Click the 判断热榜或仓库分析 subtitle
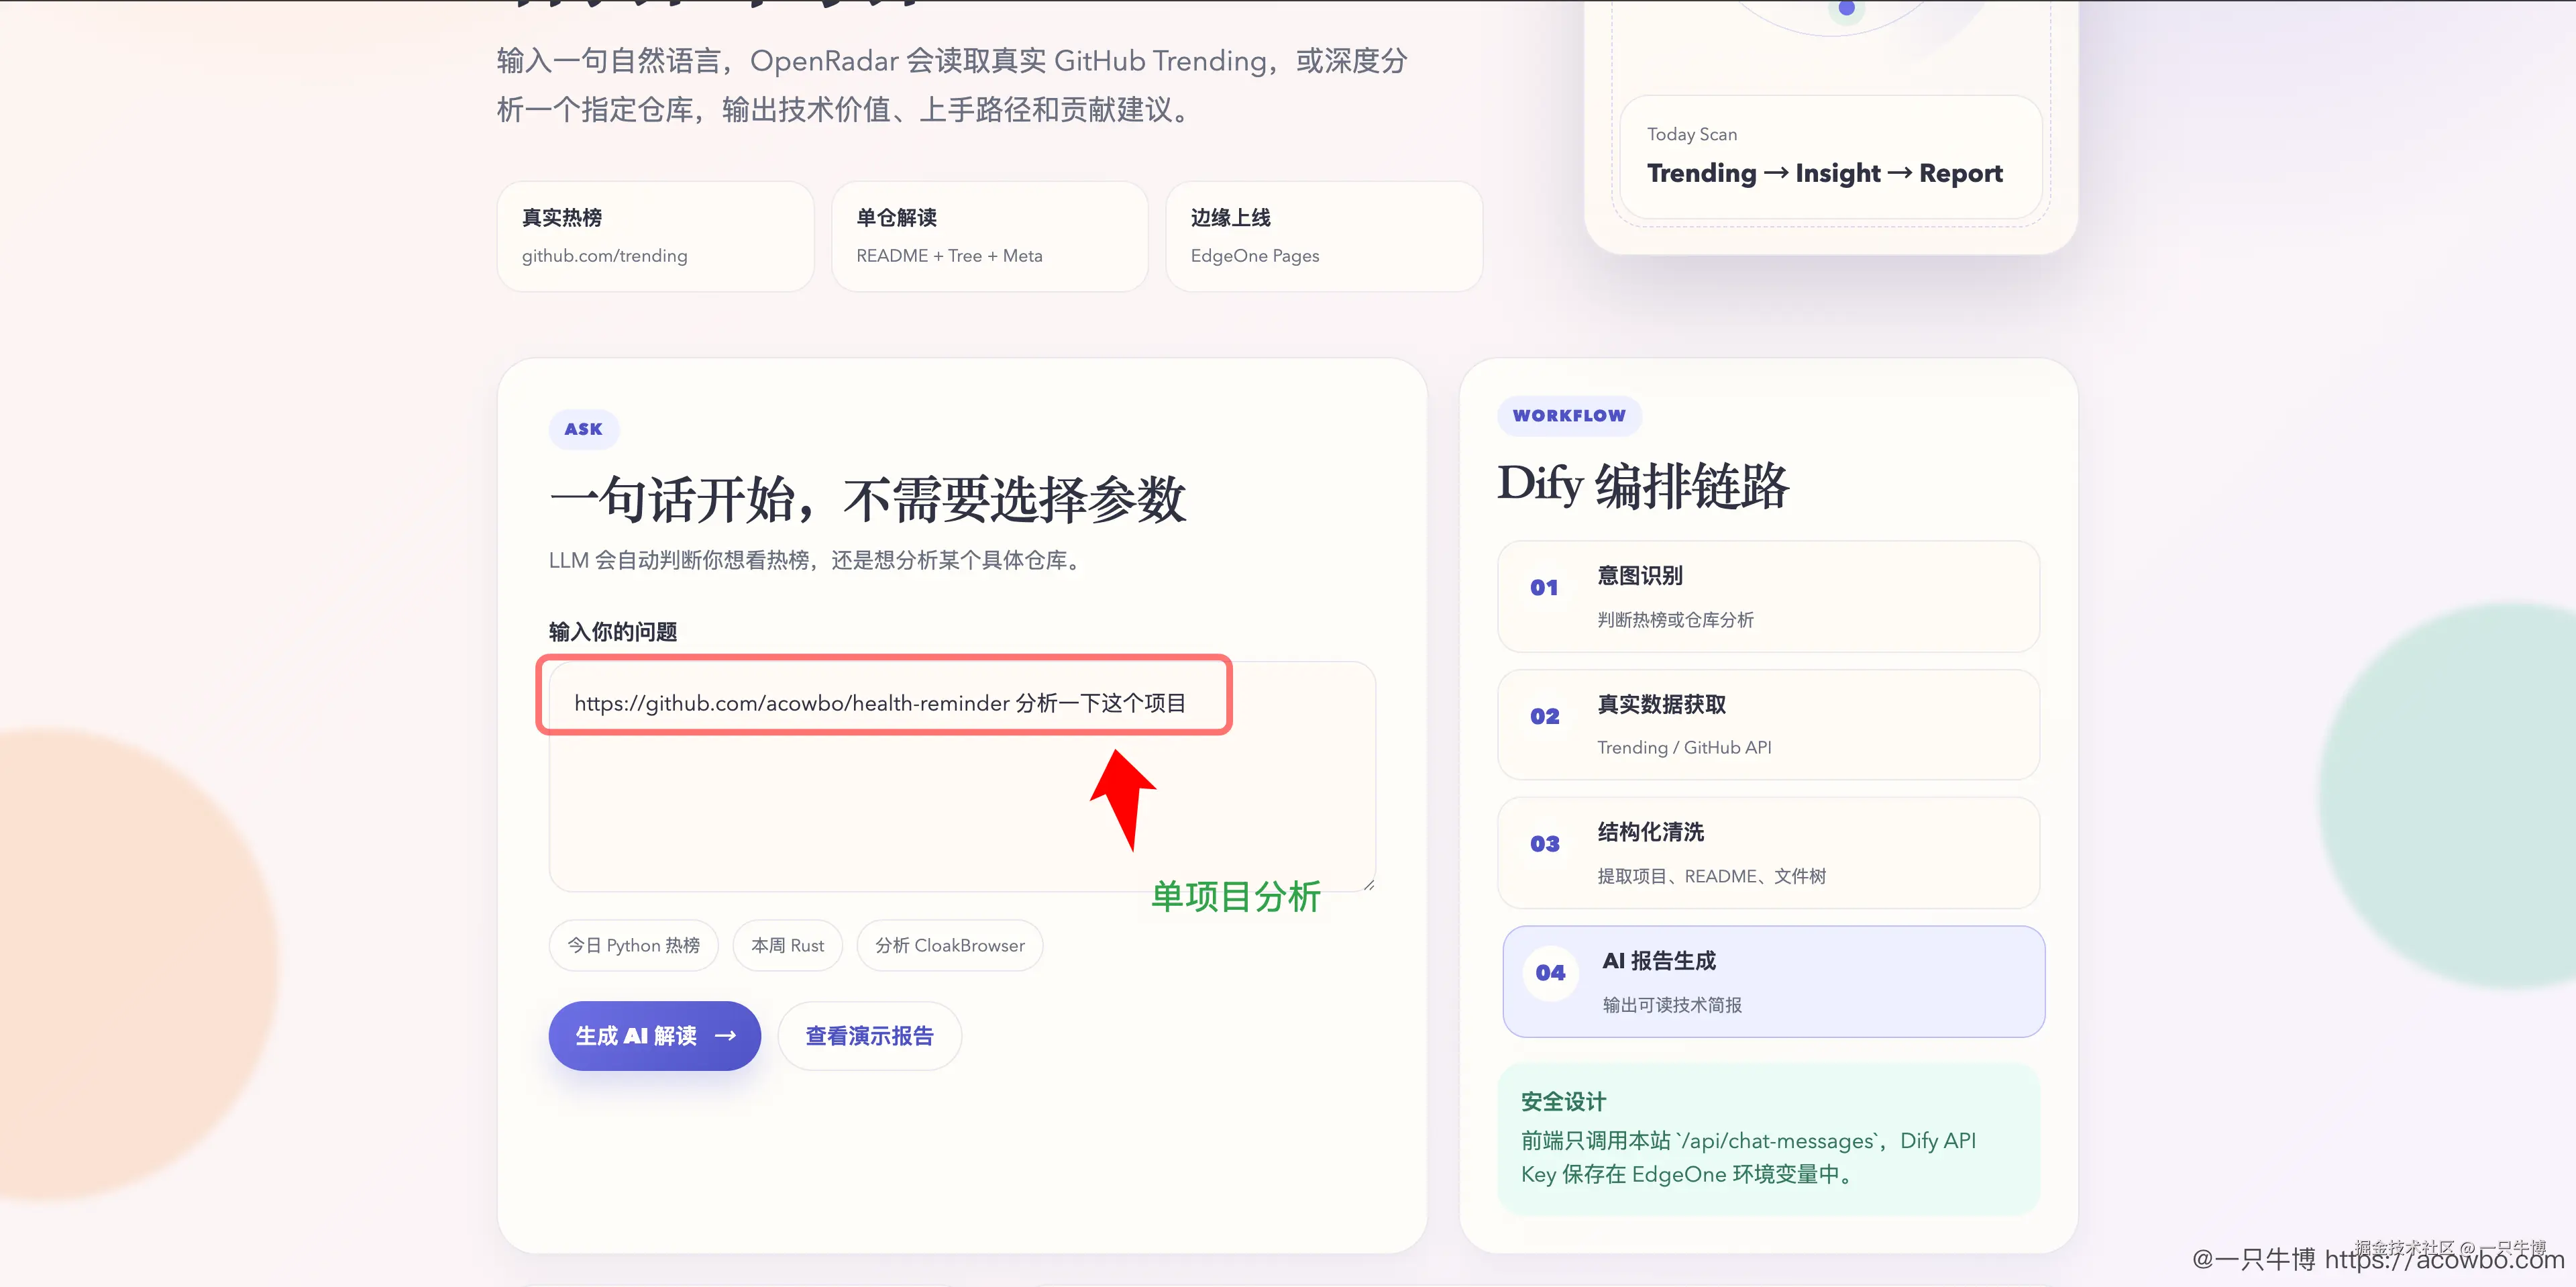This screenshot has height=1287, width=2576. coord(1675,620)
